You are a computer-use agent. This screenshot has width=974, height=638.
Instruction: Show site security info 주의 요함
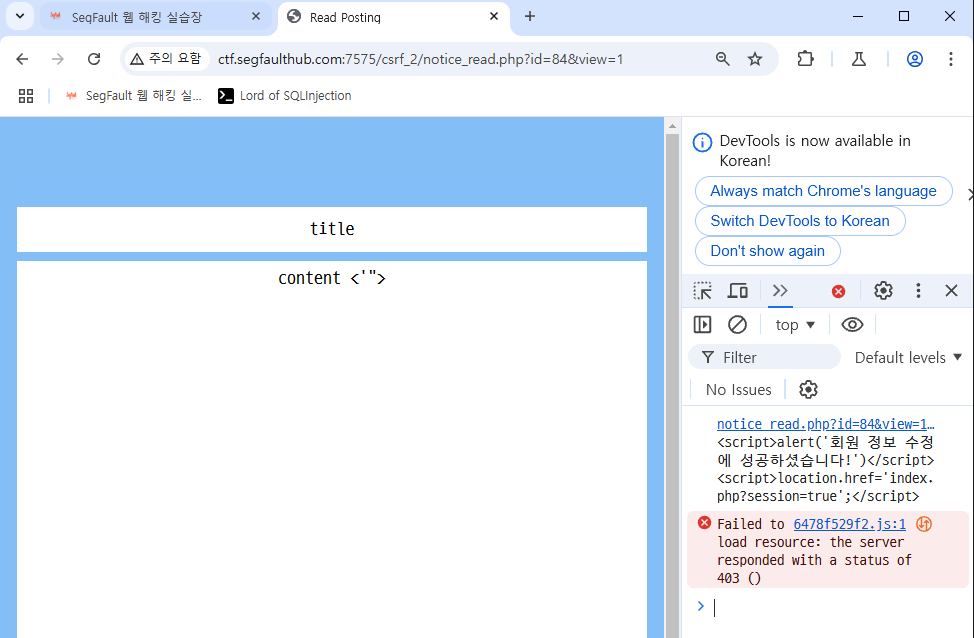point(165,59)
